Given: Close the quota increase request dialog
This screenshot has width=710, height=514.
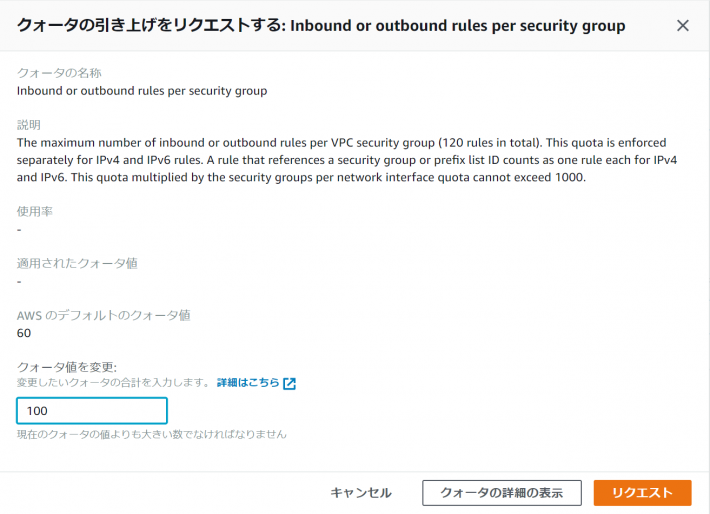Looking at the screenshot, I should coord(682,25).
